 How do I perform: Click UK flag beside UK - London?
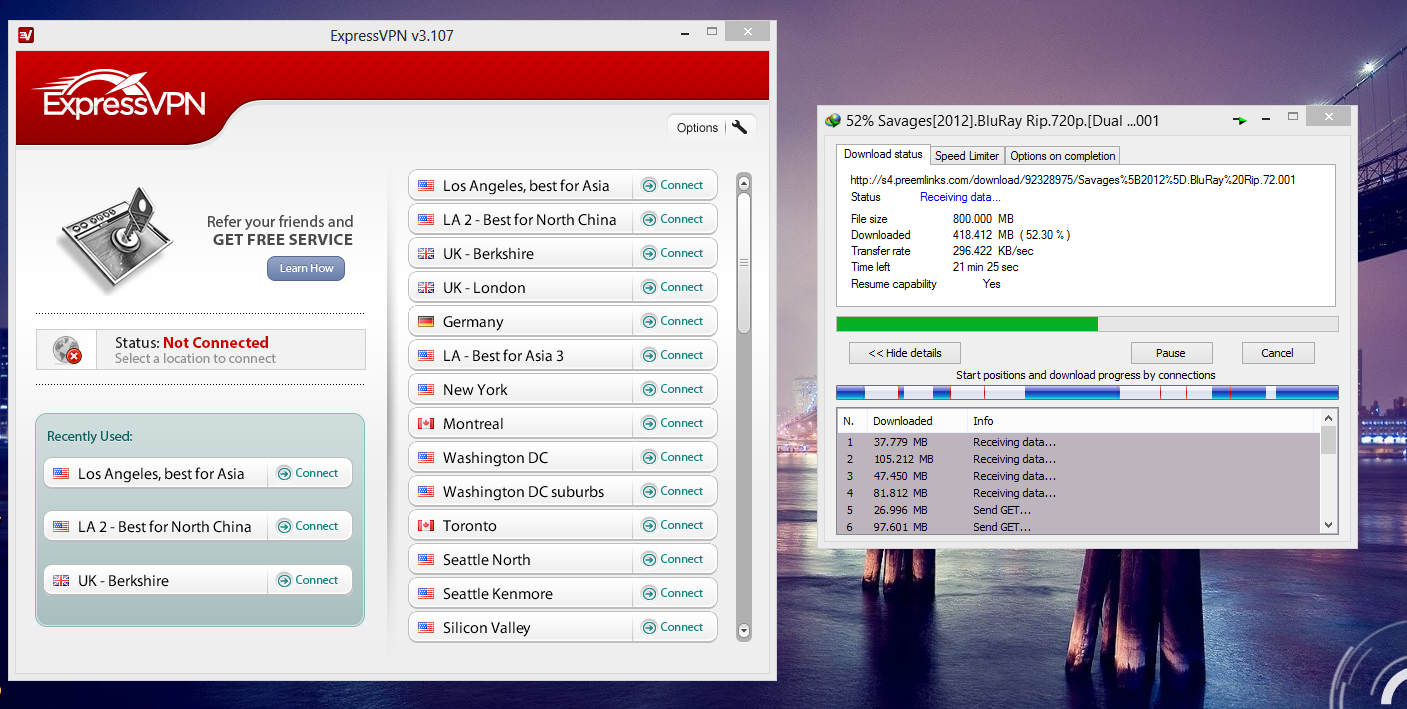pyautogui.click(x=426, y=288)
